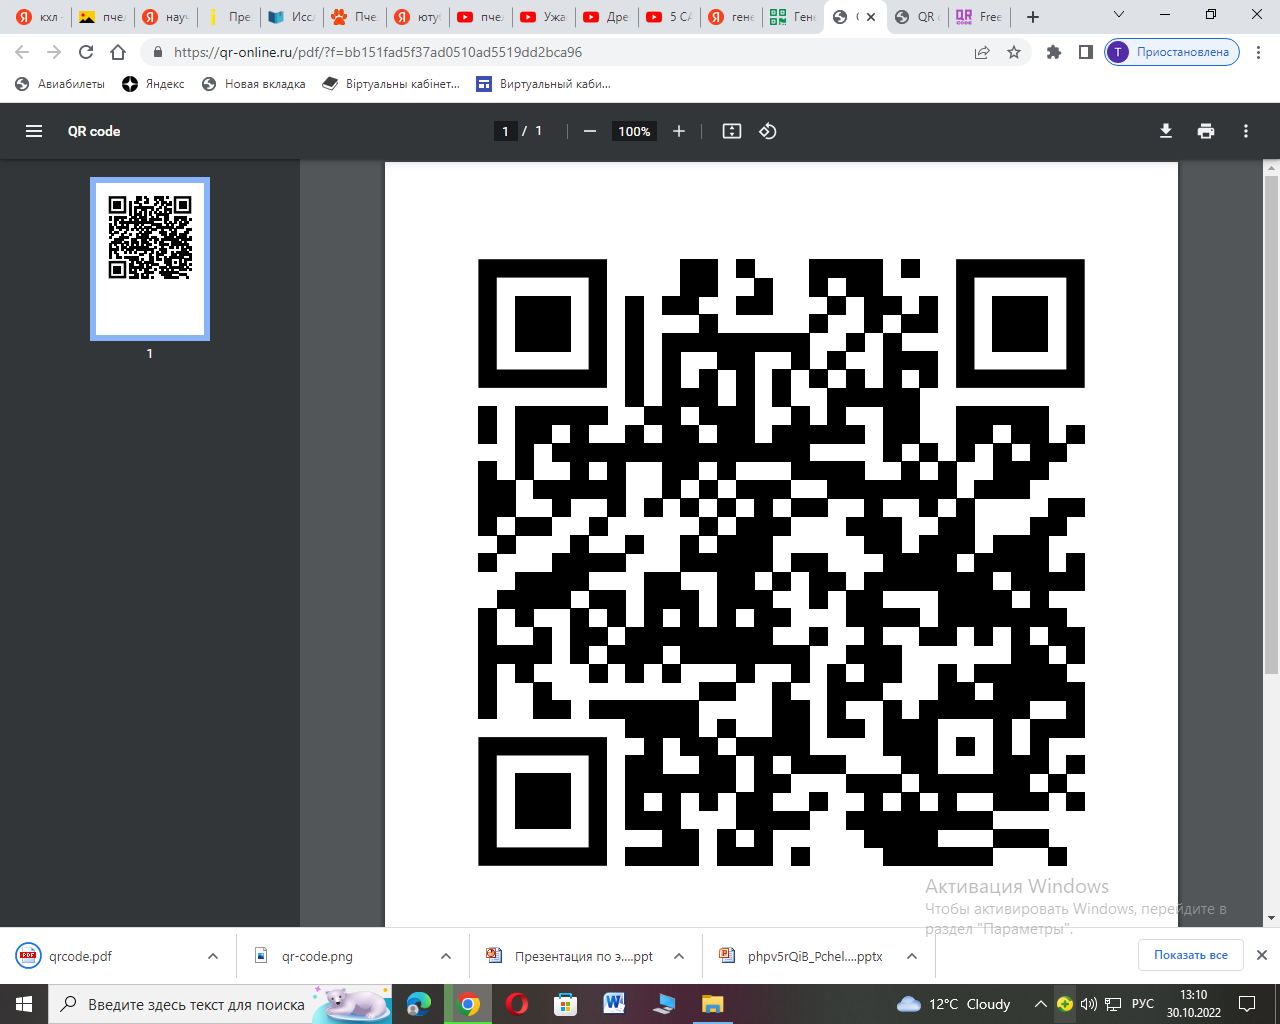
Task: Open the Windows Start menu
Action: [24, 1004]
